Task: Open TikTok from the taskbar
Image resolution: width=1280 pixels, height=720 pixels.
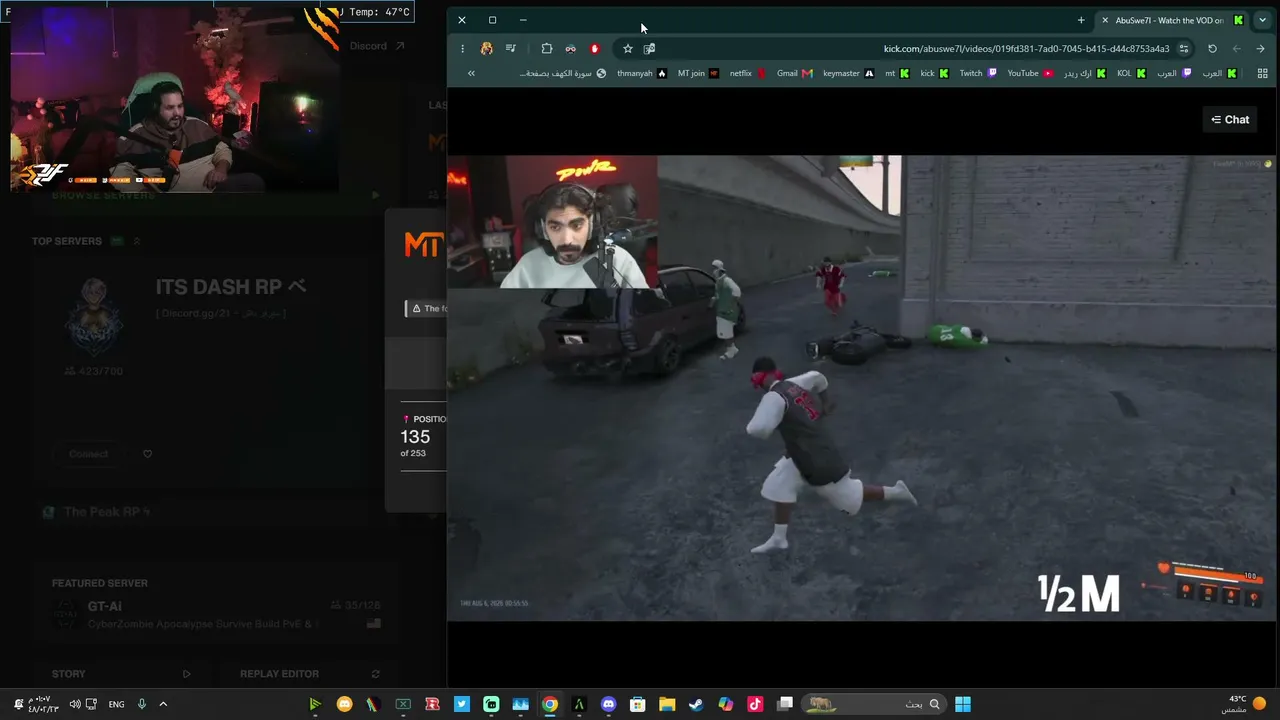Action: [x=755, y=704]
